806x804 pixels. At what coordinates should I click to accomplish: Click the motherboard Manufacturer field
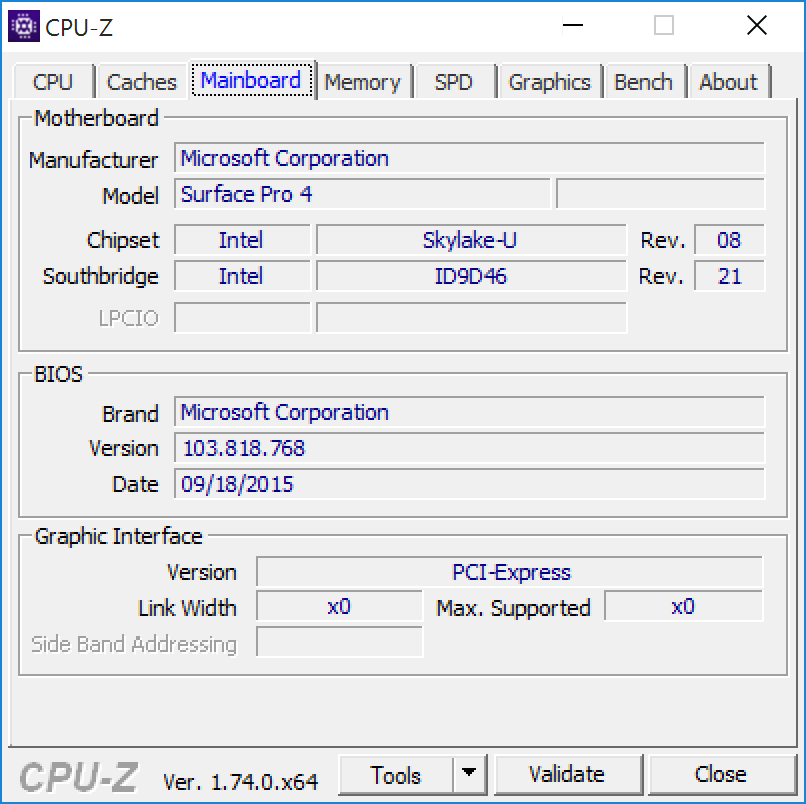tap(469, 158)
